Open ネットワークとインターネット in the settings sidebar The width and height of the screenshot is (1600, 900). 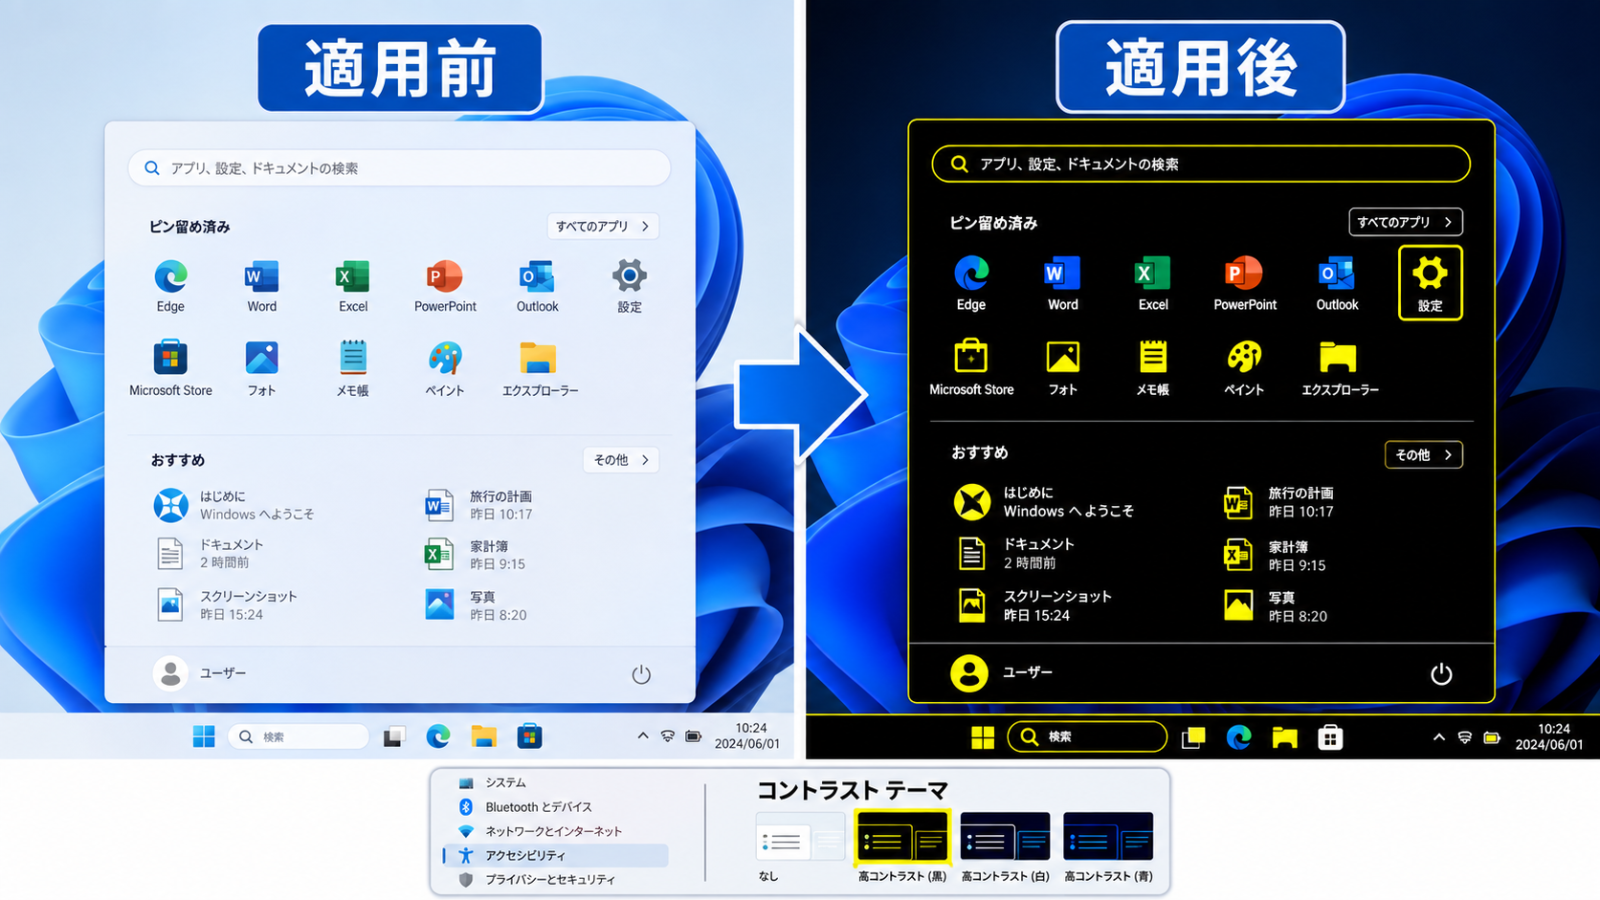555,831
